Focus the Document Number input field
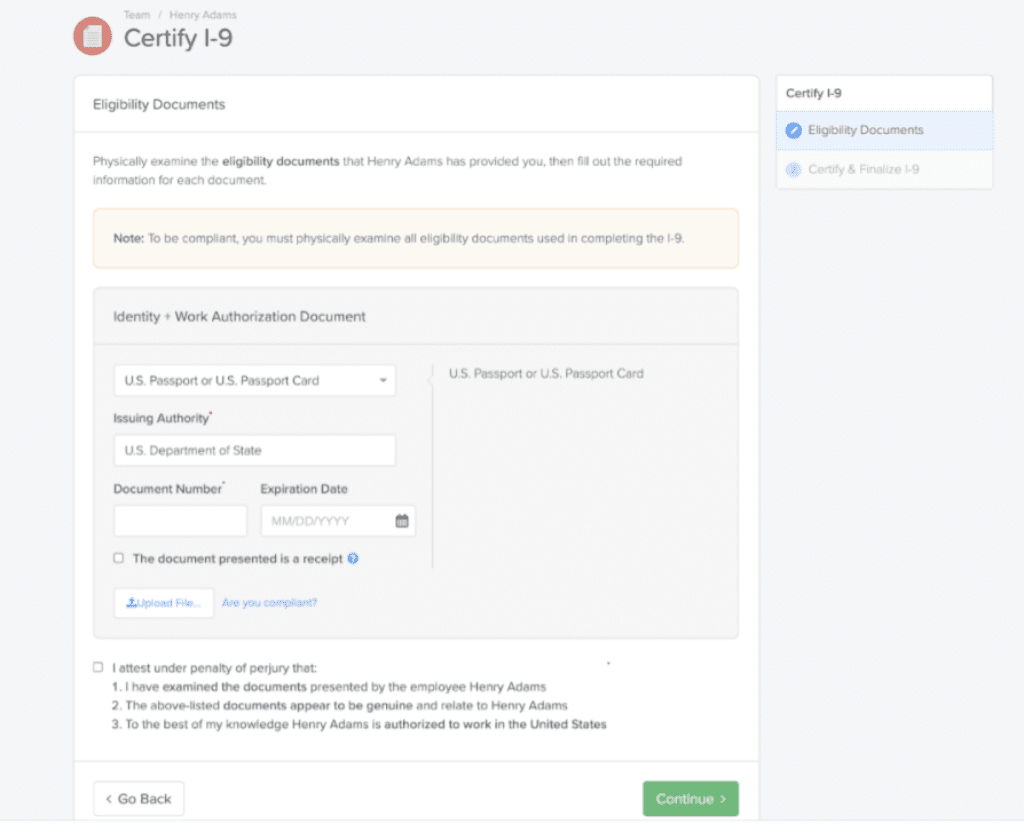The height and width of the screenshot is (824, 1024). click(x=180, y=521)
